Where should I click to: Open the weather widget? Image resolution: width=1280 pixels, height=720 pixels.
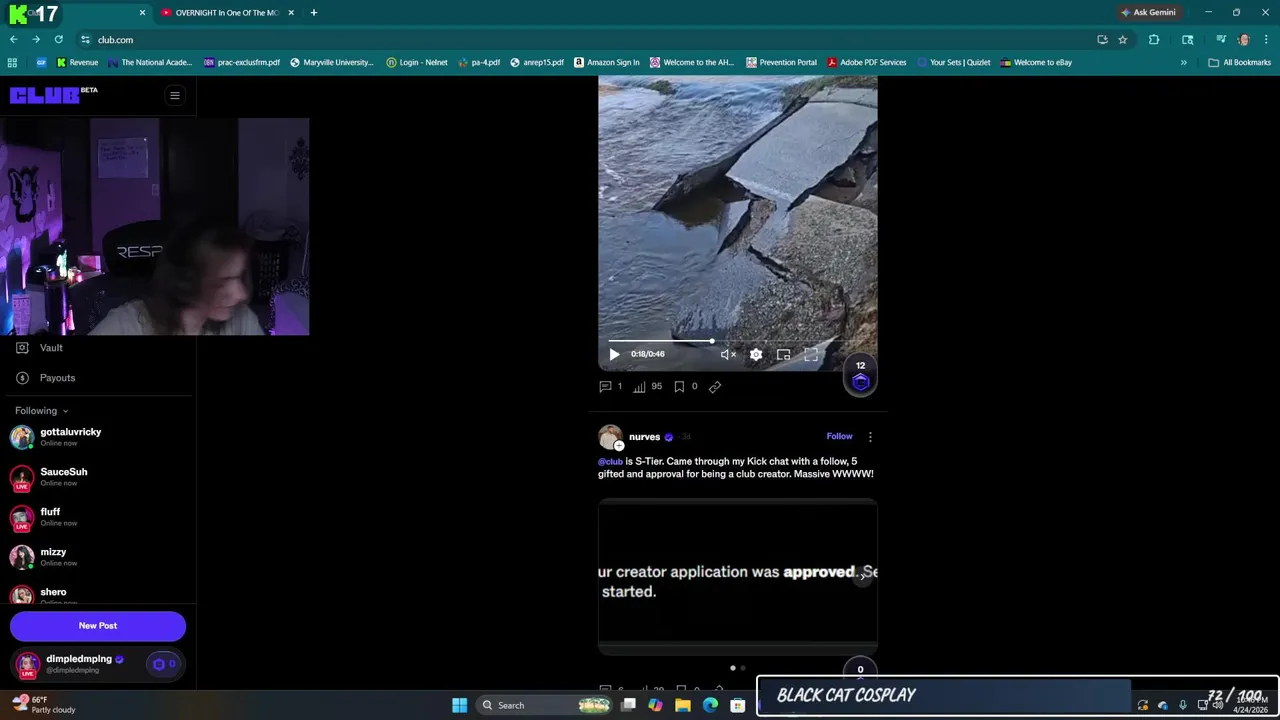45,704
